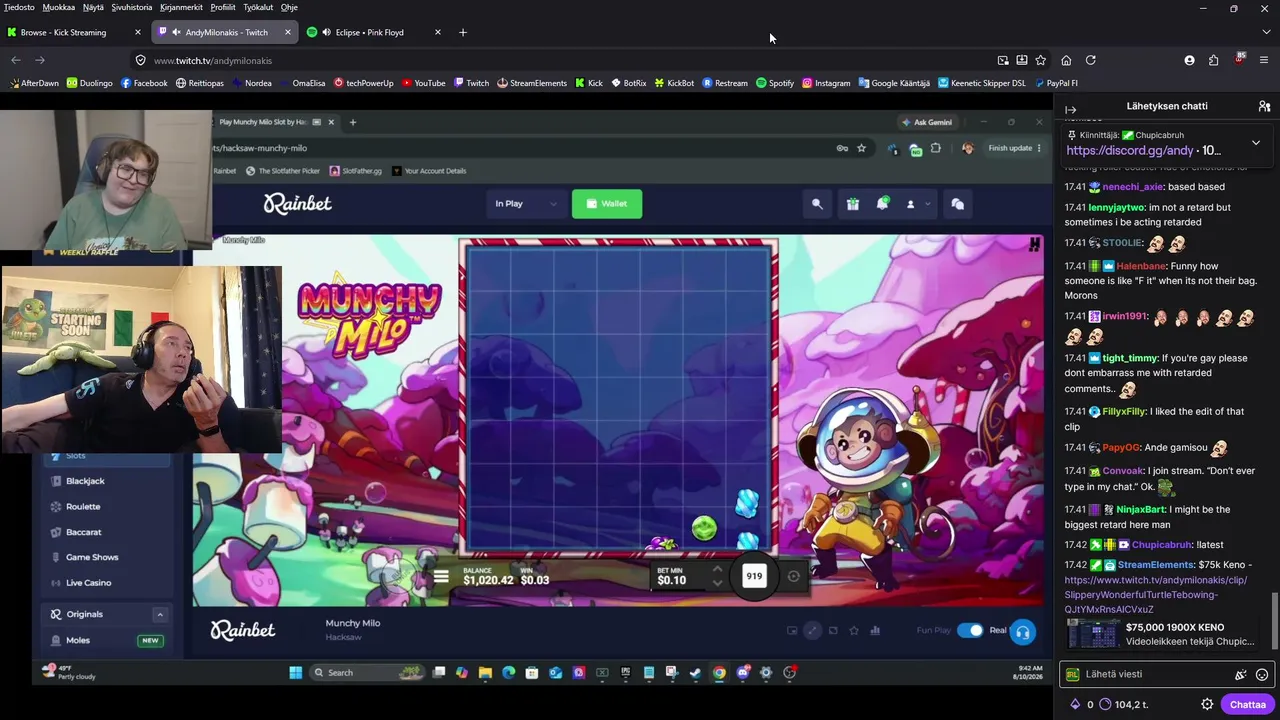Expand the game to fullscreen with arrows icon
The width and height of the screenshot is (1280, 720).
[x=812, y=630]
